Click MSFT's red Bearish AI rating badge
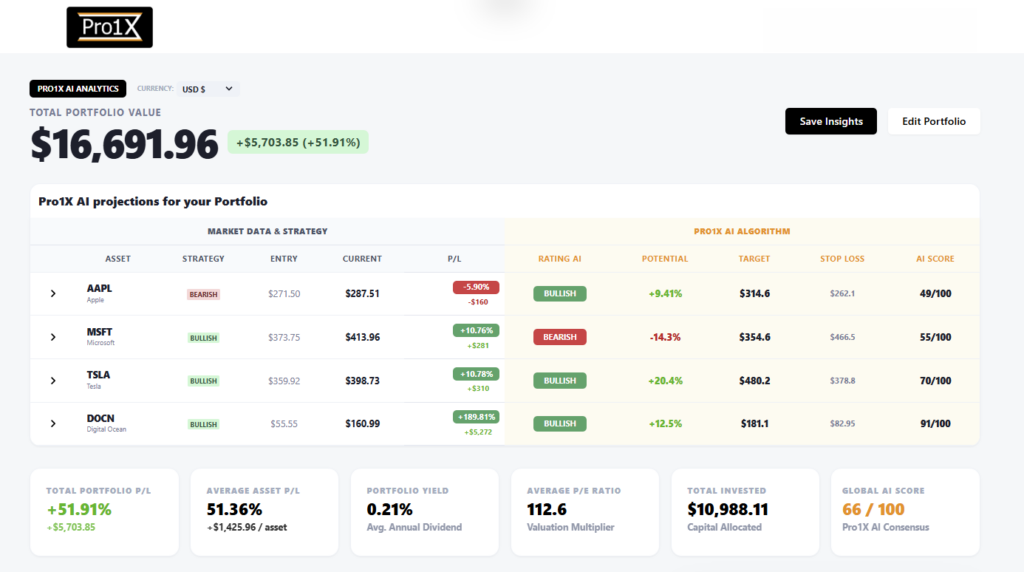The height and width of the screenshot is (572, 1024). (x=560, y=337)
